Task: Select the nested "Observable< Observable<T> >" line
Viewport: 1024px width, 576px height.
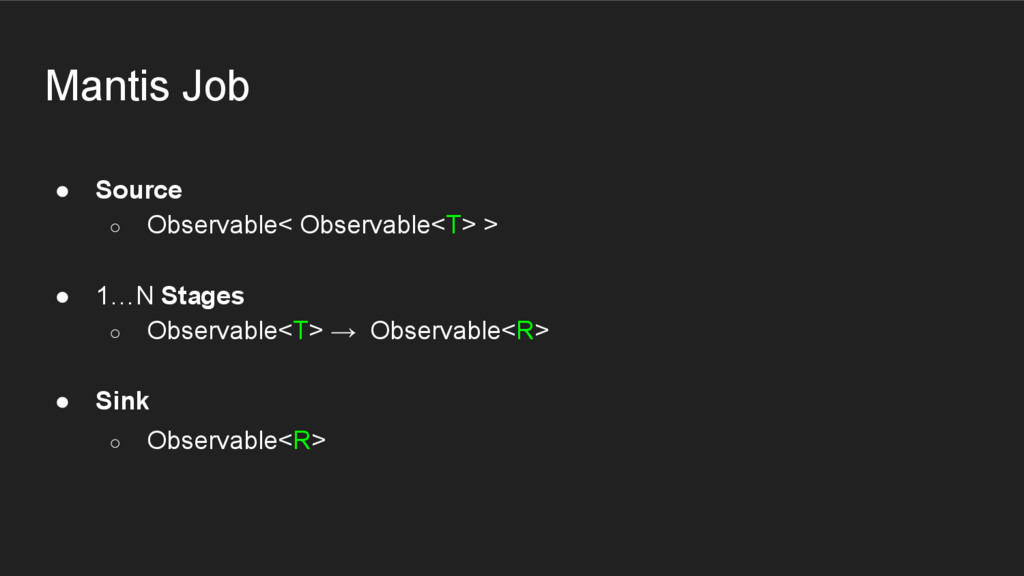Action: click(321, 225)
